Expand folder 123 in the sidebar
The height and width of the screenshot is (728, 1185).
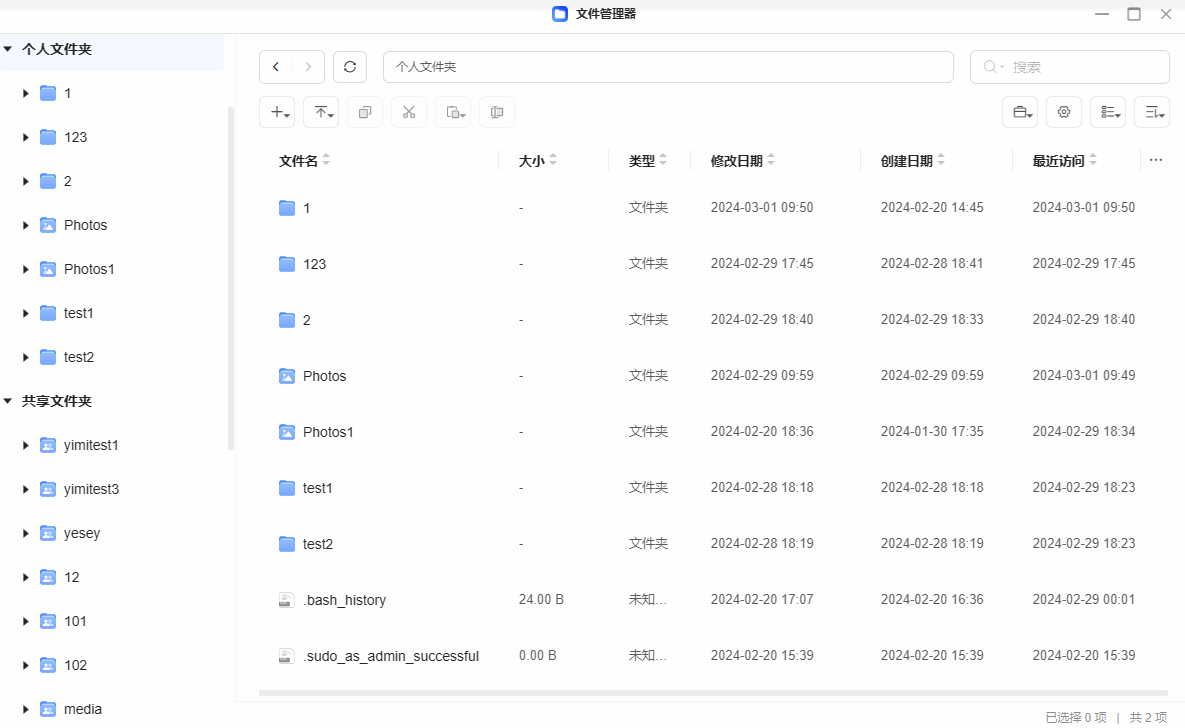26,138
